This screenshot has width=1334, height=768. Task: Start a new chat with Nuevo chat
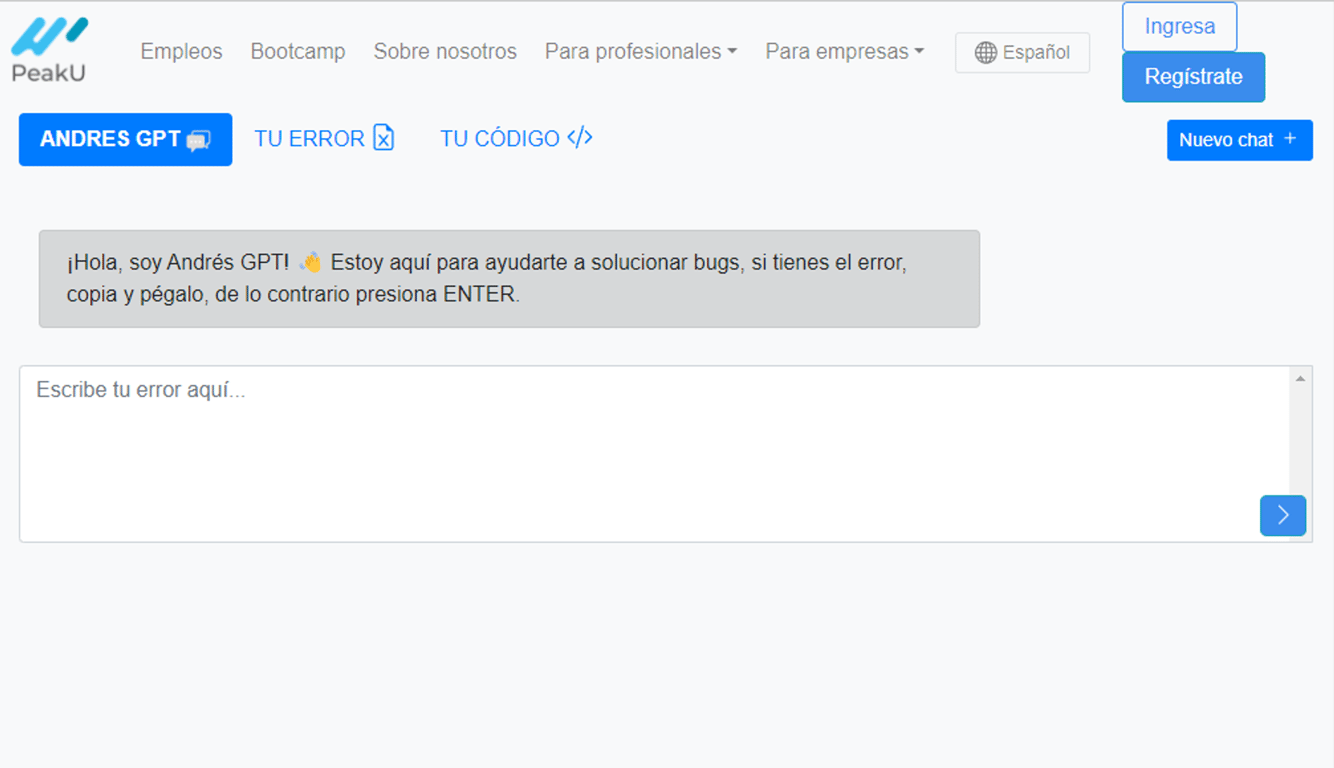[1240, 140]
